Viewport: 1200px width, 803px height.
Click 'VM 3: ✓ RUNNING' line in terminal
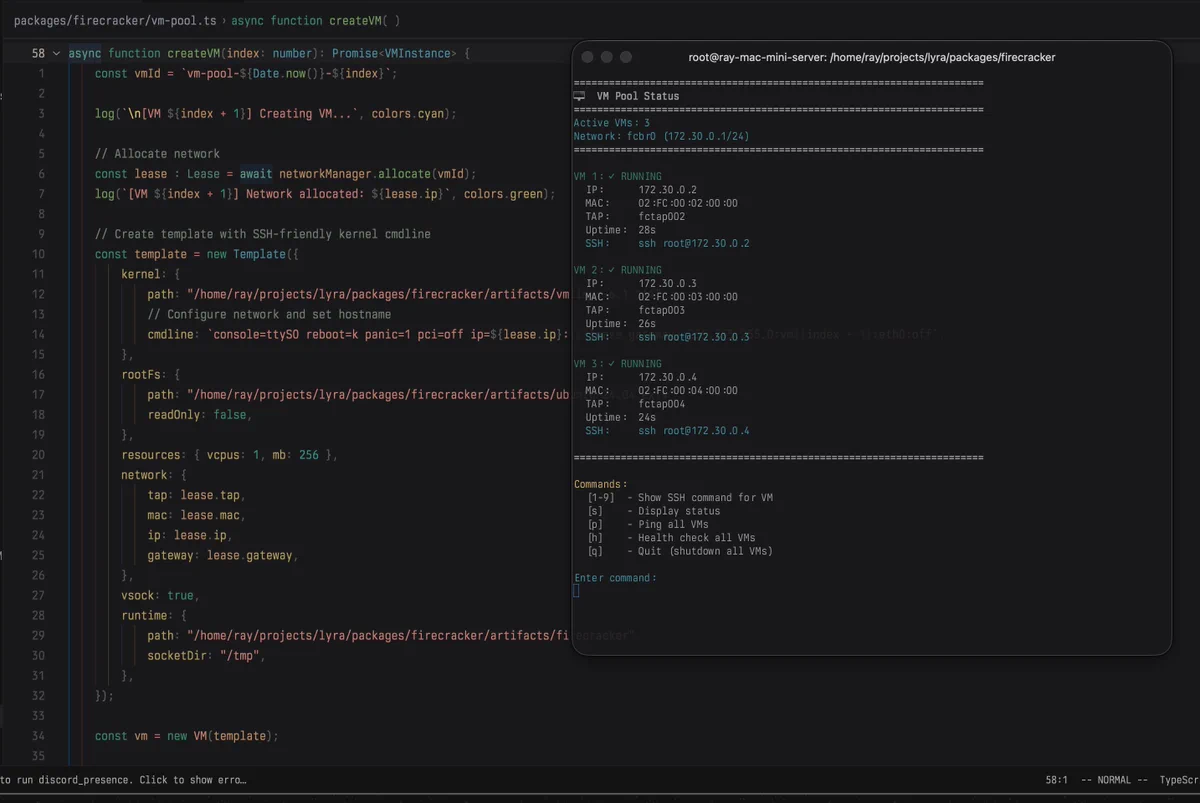(617, 365)
